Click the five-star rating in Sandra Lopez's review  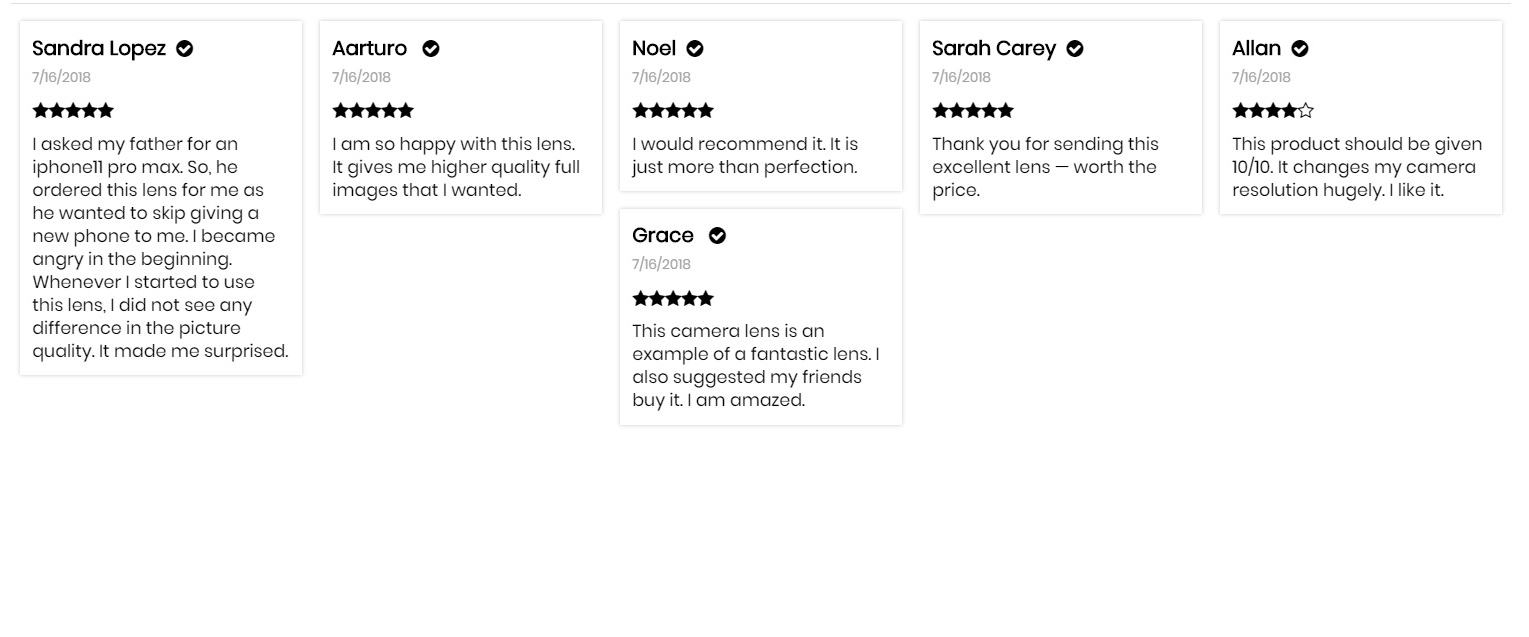[x=73, y=111]
